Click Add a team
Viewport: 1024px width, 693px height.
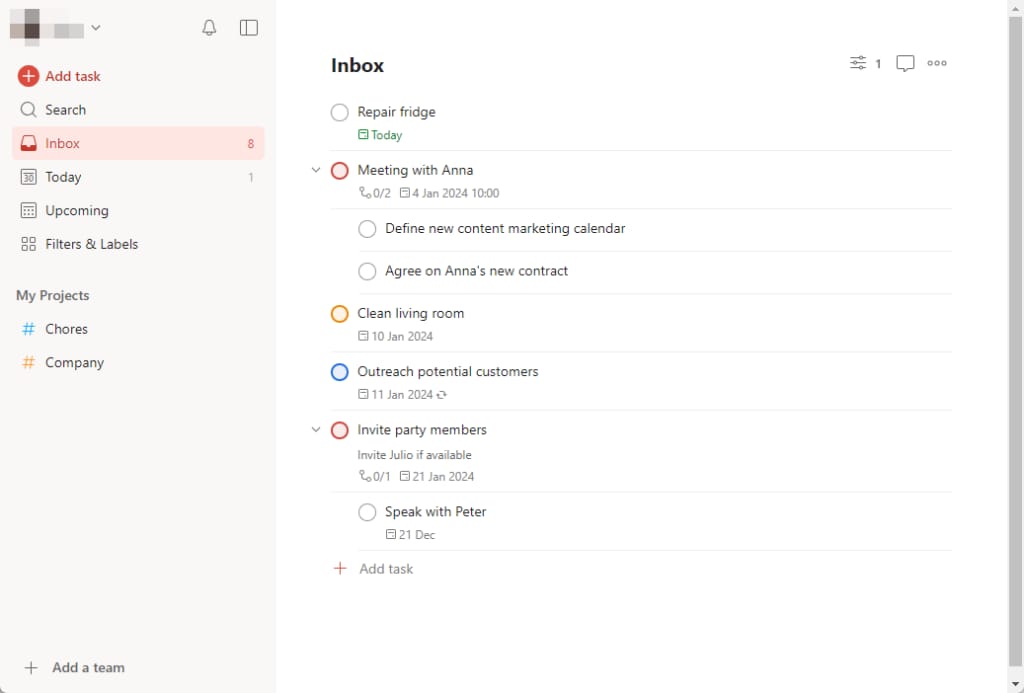click(x=88, y=668)
